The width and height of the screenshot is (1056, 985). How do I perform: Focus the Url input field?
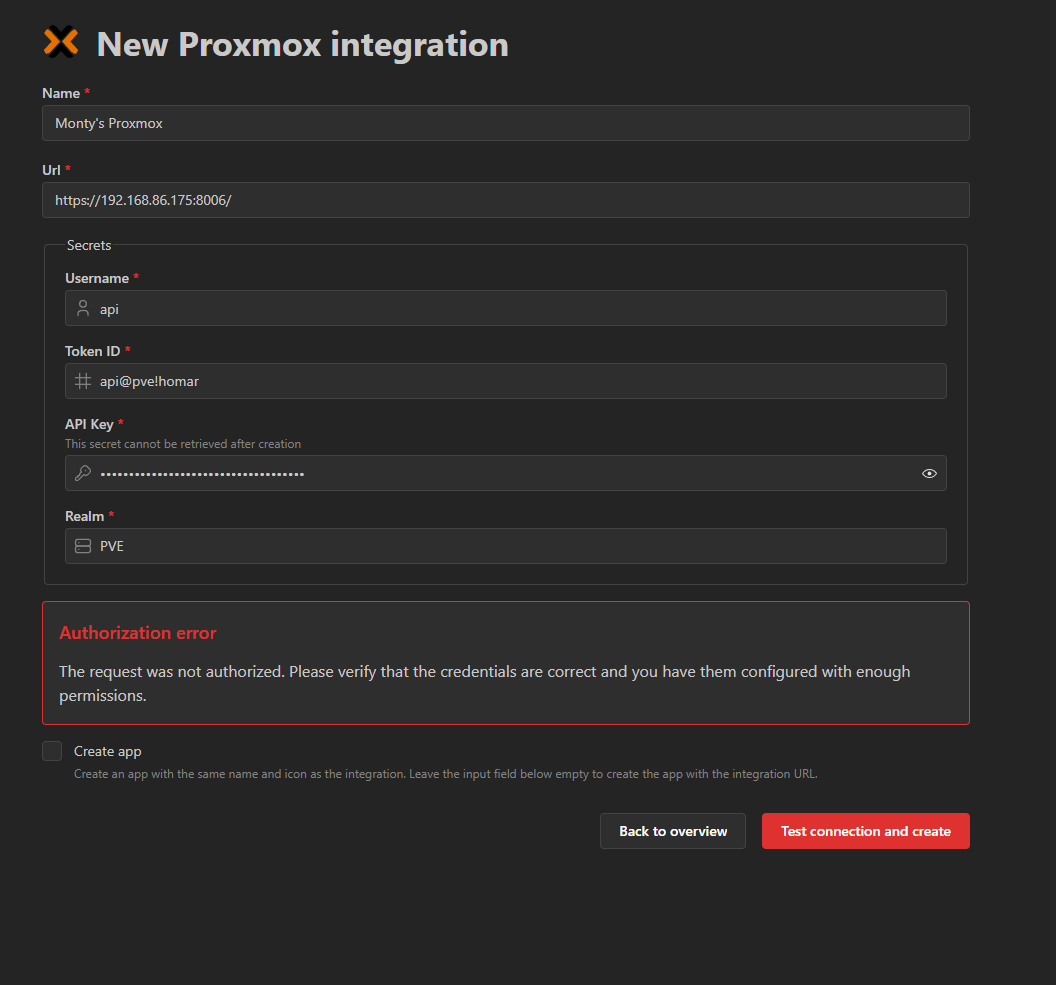506,200
